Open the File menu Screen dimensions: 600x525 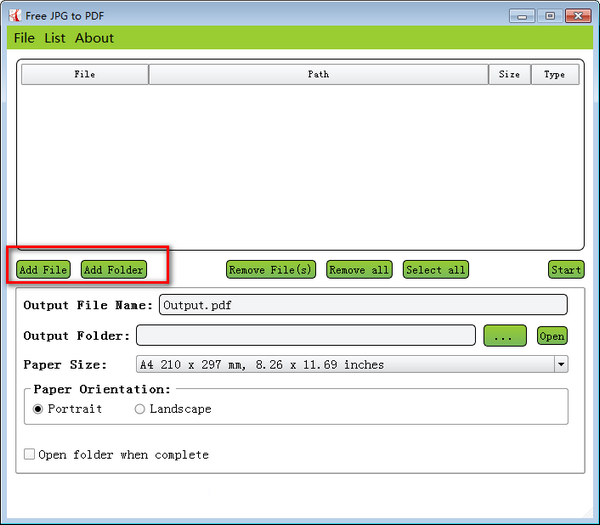click(24, 38)
